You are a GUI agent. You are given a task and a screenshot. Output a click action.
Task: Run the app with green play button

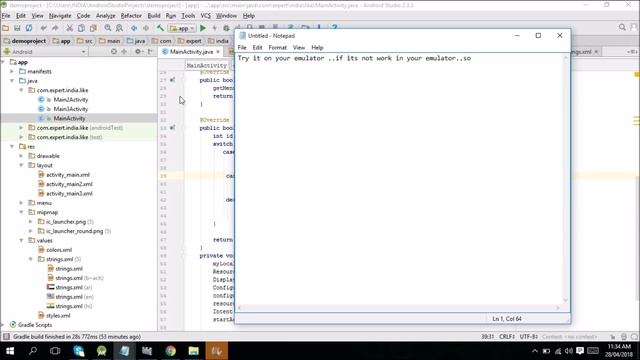202,28
